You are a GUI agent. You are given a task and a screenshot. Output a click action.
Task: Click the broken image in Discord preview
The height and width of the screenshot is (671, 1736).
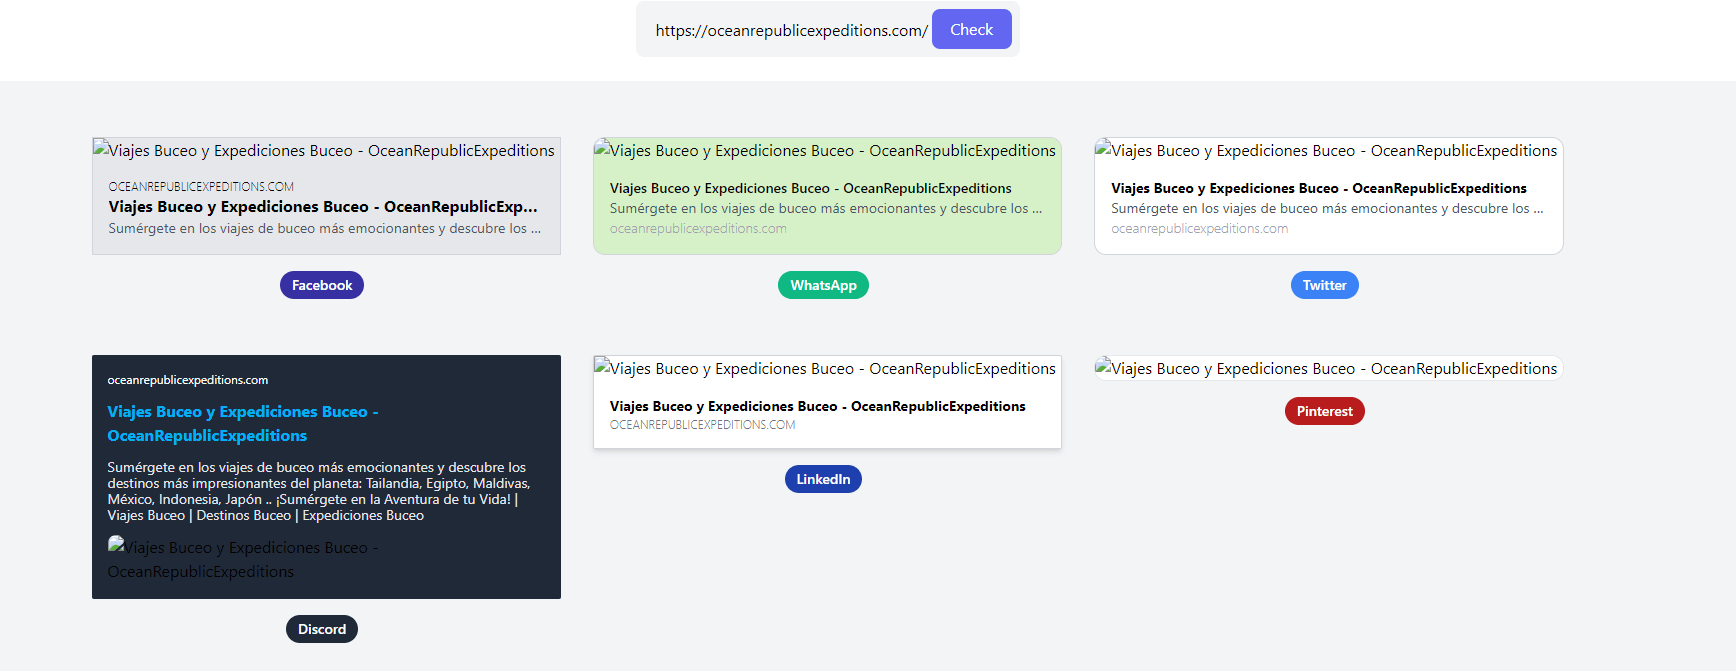point(243,559)
